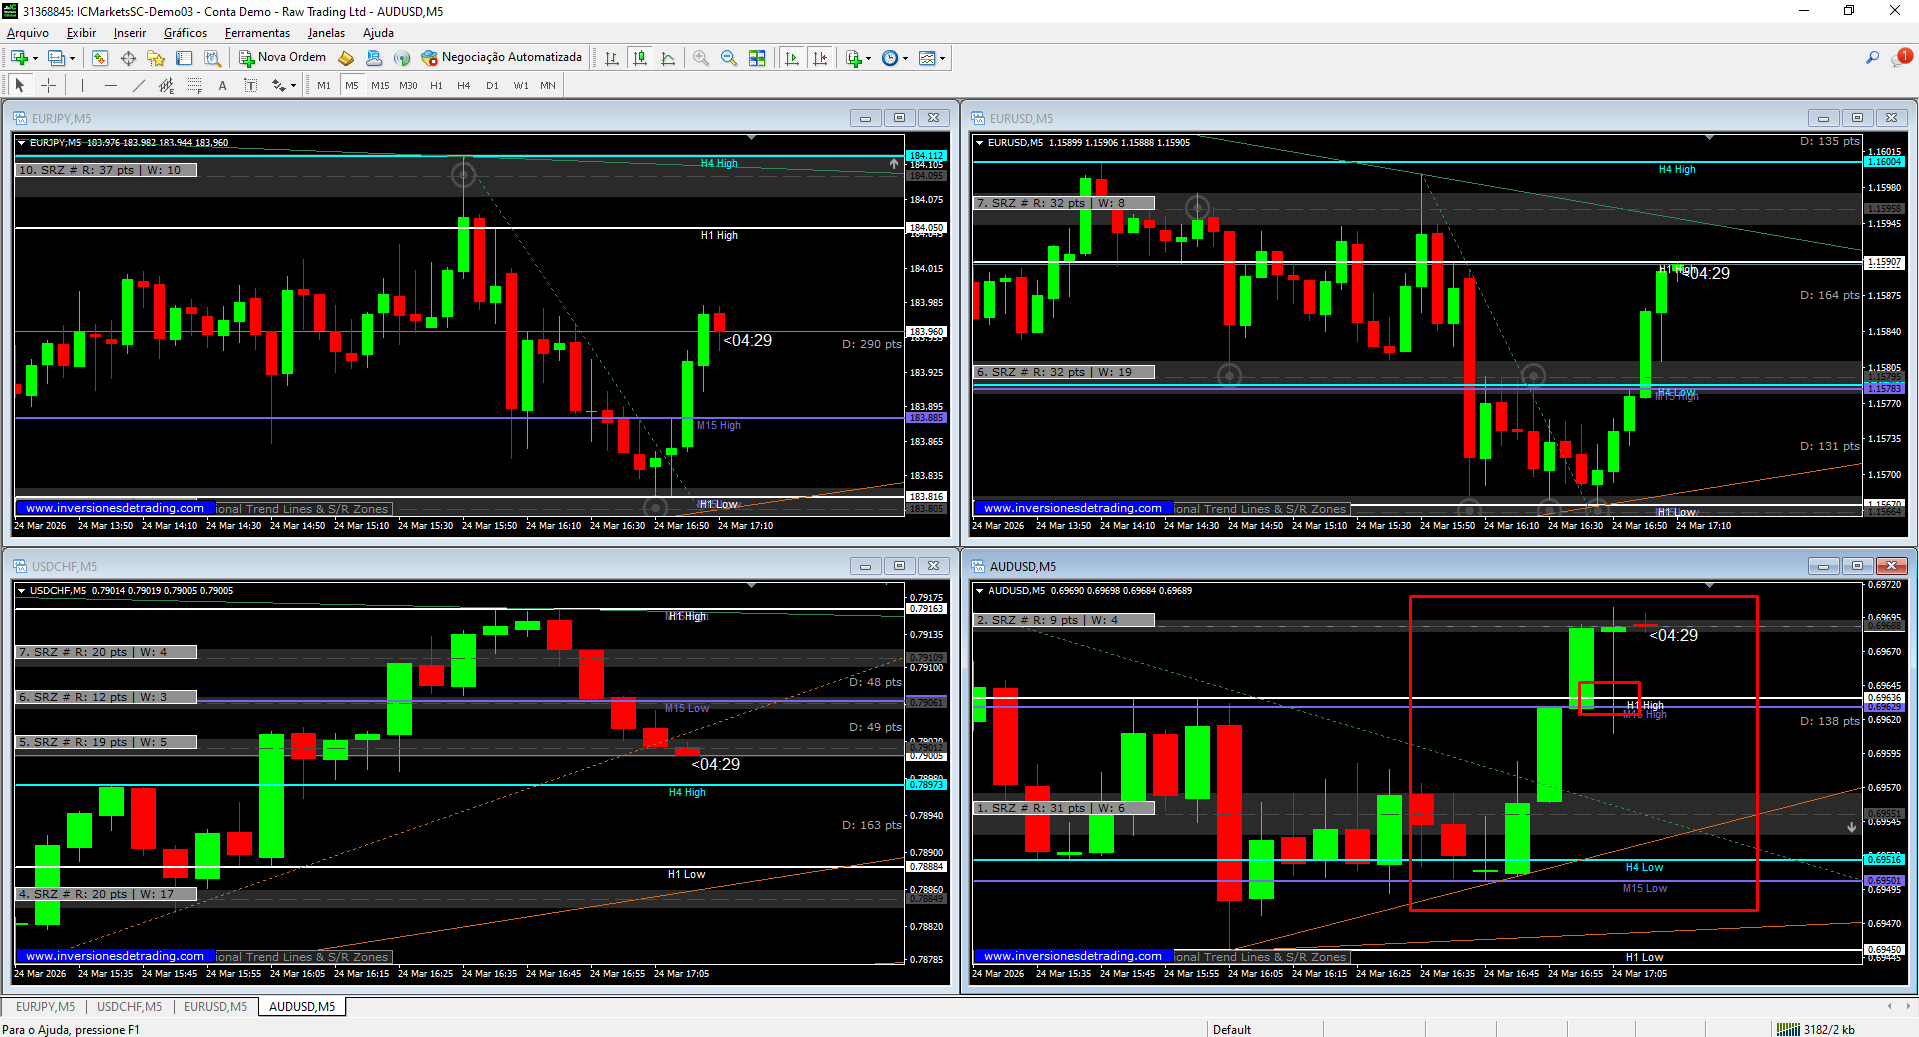Open the new chart dropdown arrow
This screenshot has height=1037, width=1919.
(35, 58)
